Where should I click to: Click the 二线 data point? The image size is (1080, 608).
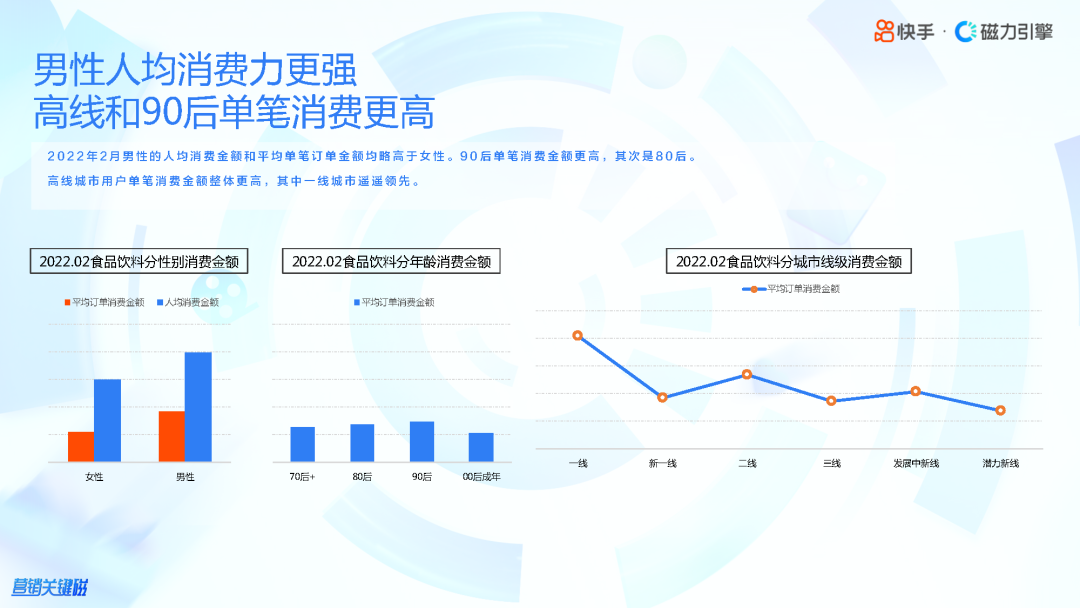[747, 375]
